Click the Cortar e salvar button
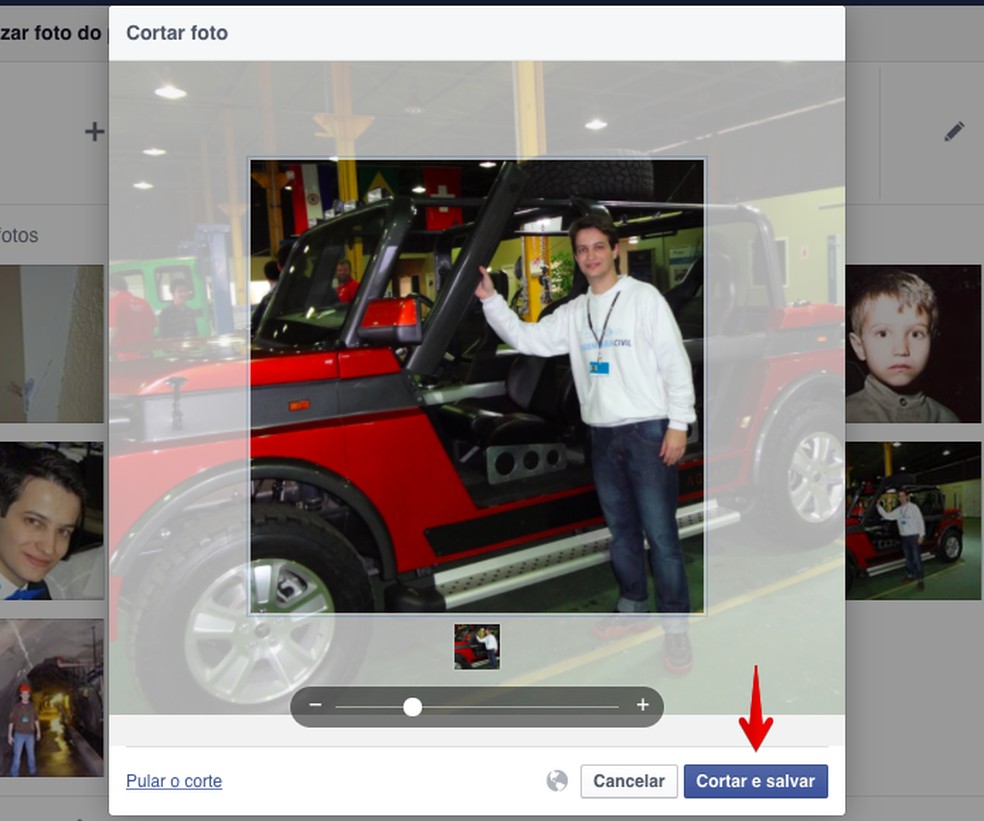This screenshot has width=984, height=821. coord(756,781)
